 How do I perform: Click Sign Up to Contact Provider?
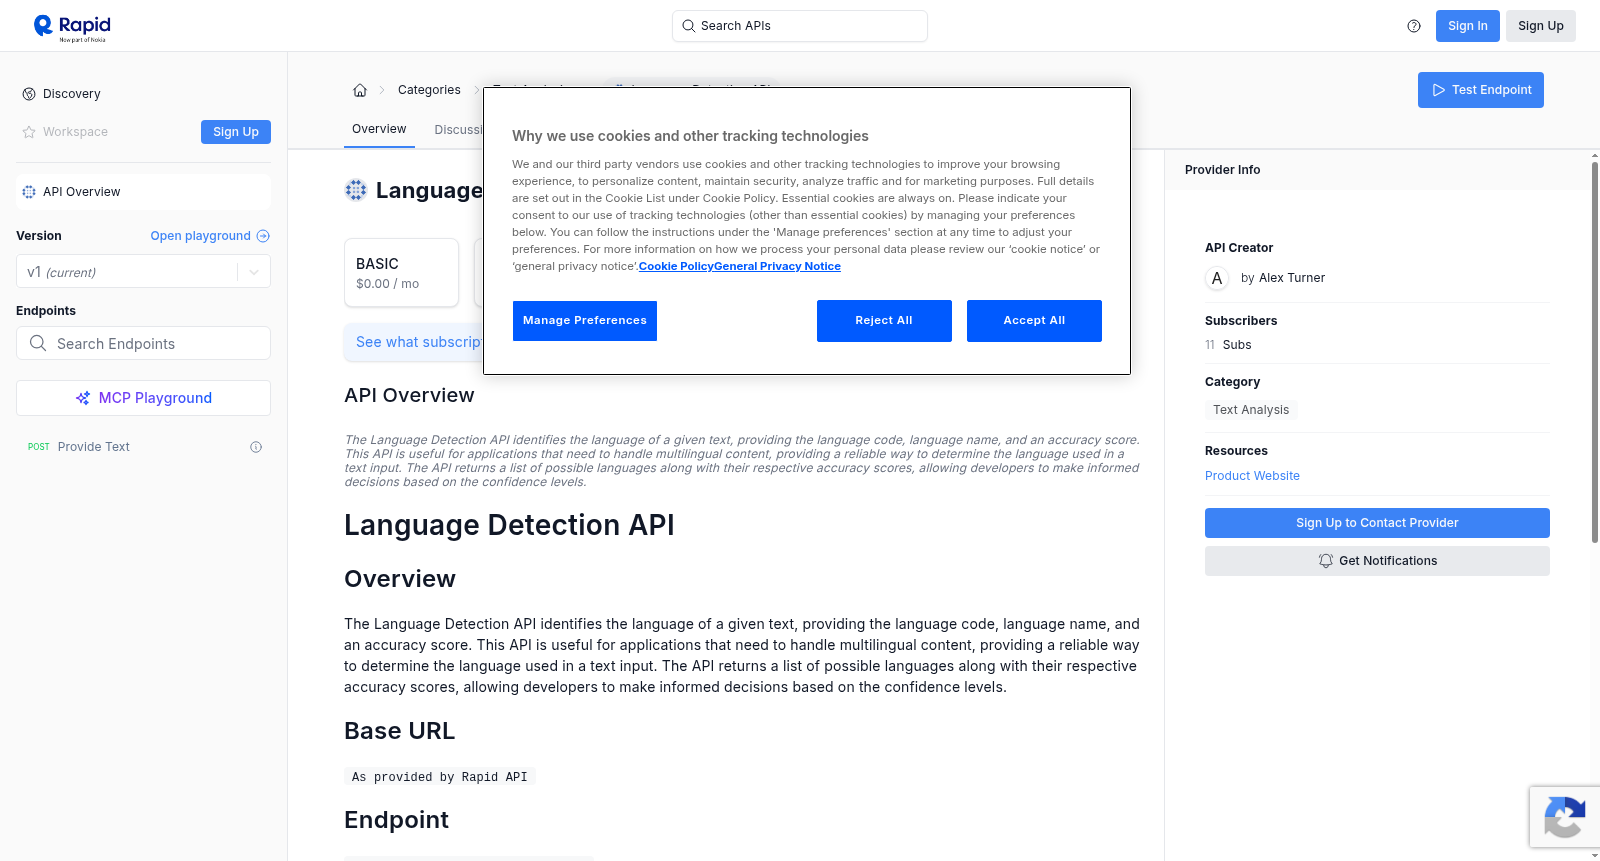click(x=1377, y=523)
